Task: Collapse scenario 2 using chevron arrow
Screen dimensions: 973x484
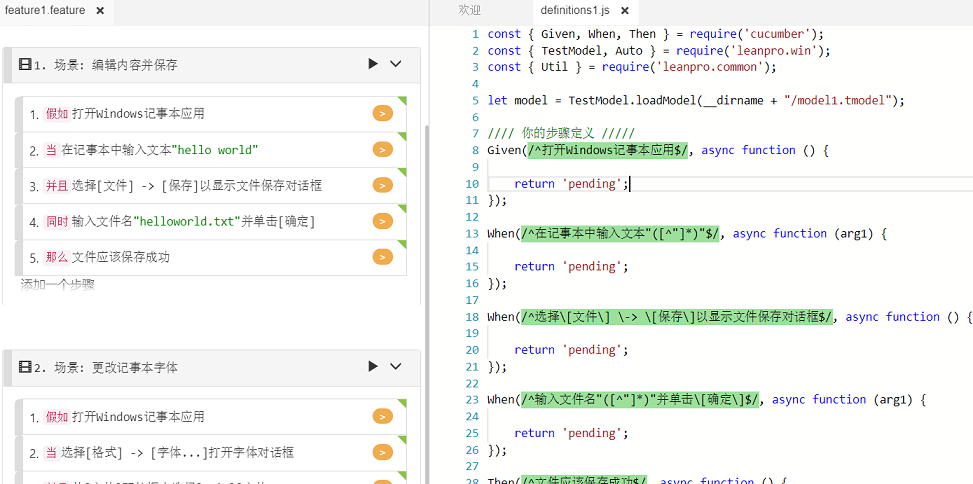Action: point(396,367)
